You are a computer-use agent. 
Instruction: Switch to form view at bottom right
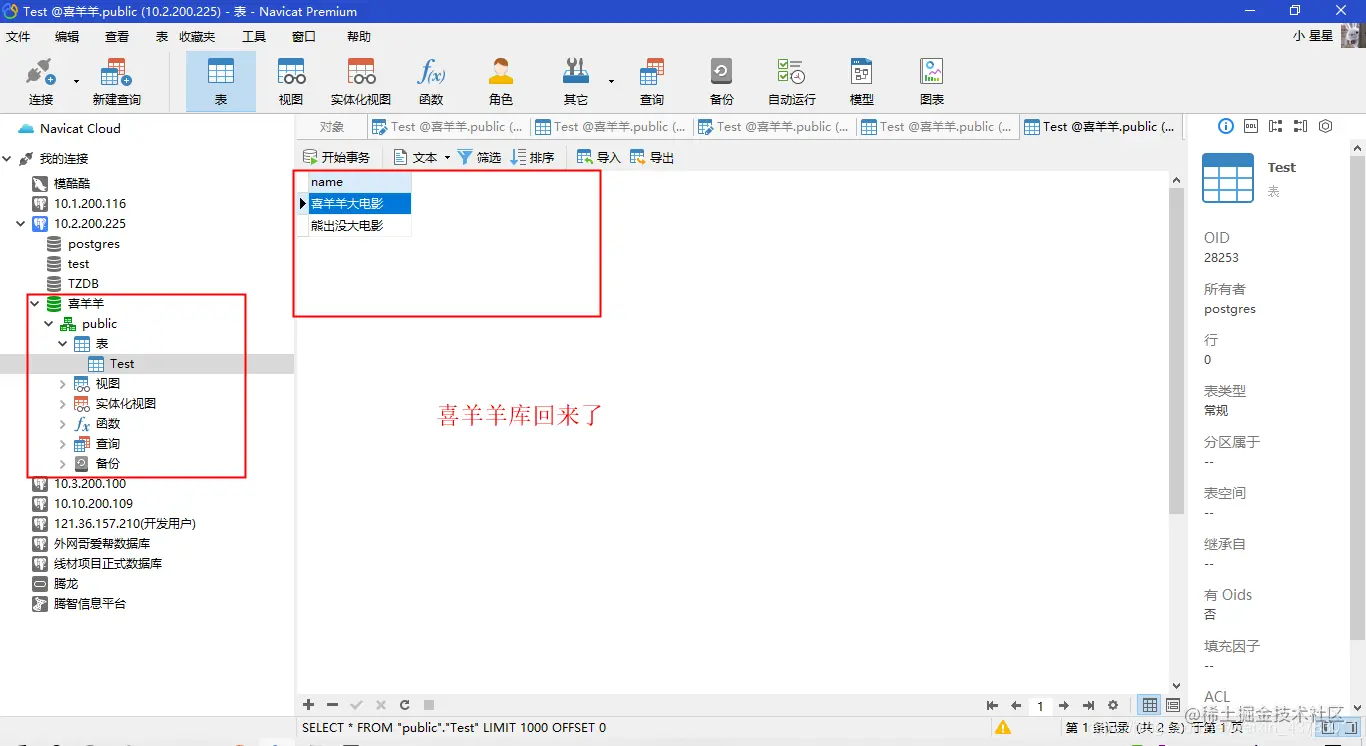click(1172, 705)
